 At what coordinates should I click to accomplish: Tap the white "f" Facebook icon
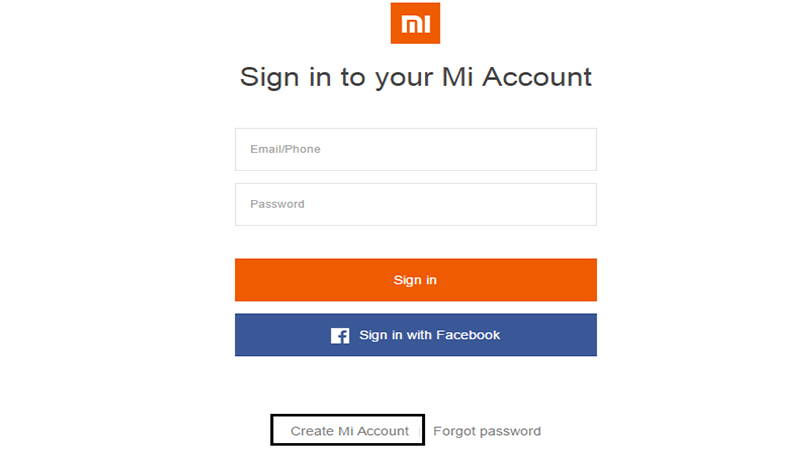tap(340, 336)
